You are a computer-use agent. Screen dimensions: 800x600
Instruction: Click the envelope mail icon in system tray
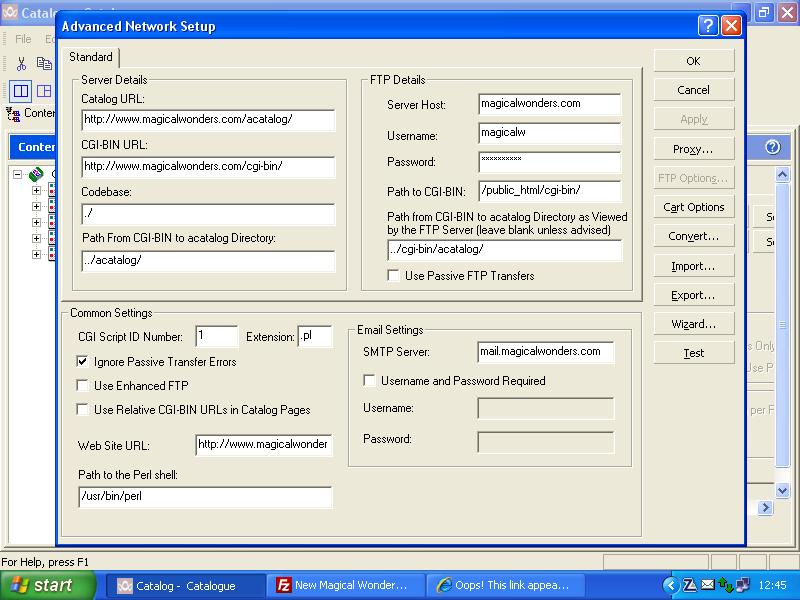[x=708, y=585]
